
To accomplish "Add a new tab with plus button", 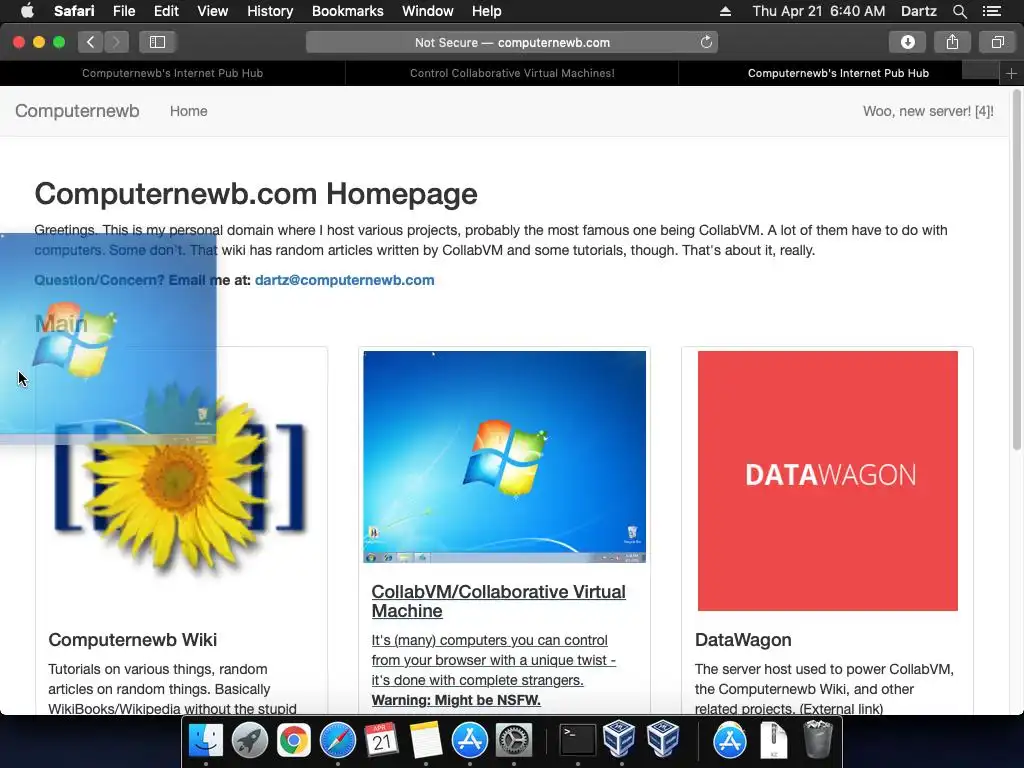I will [1011, 74].
